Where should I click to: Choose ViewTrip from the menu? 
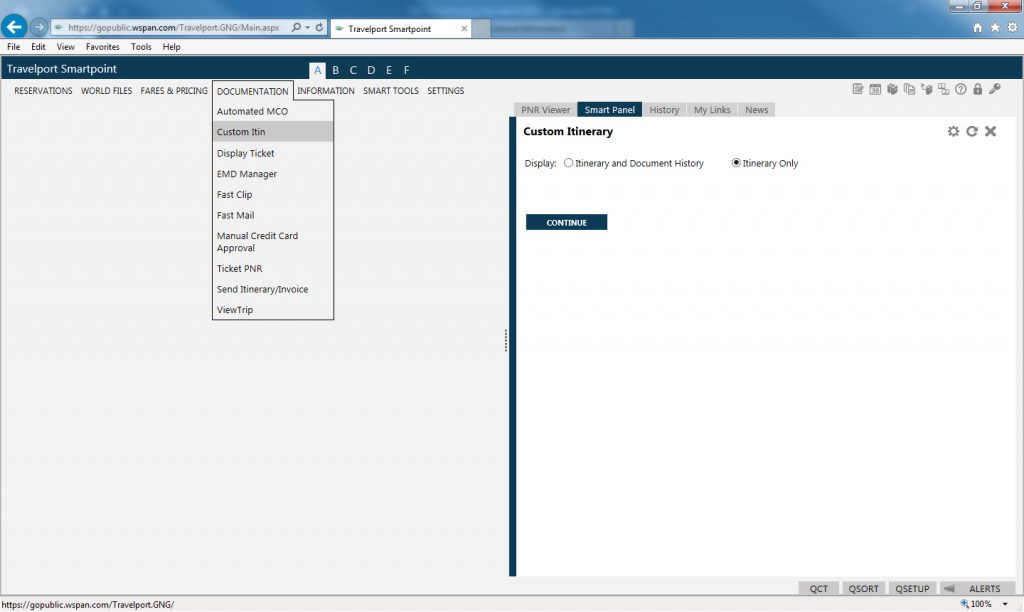tap(273, 310)
